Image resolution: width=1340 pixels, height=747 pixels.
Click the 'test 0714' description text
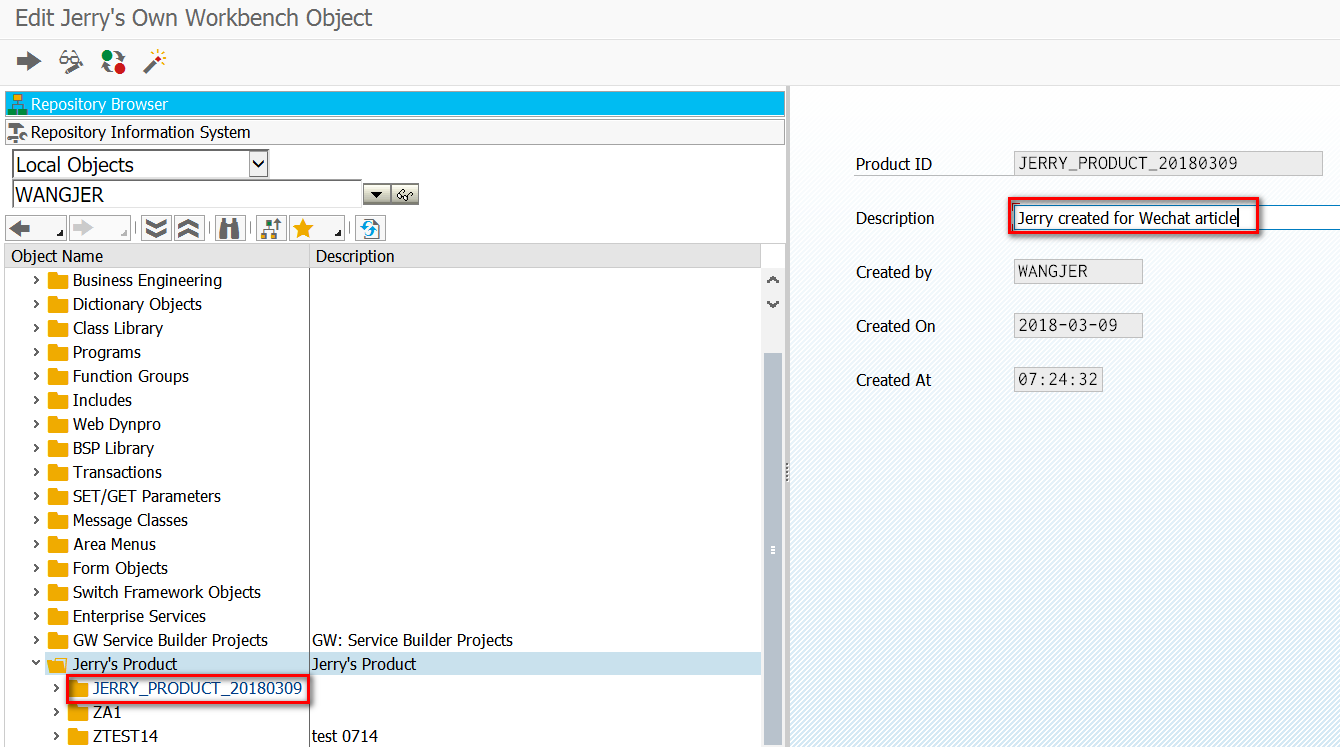(345, 737)
